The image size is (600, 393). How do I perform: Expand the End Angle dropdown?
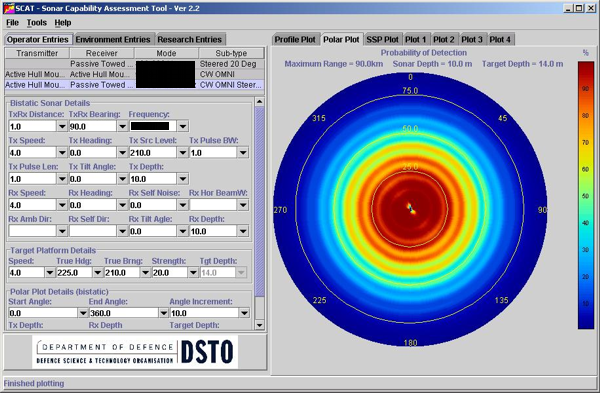163,313
